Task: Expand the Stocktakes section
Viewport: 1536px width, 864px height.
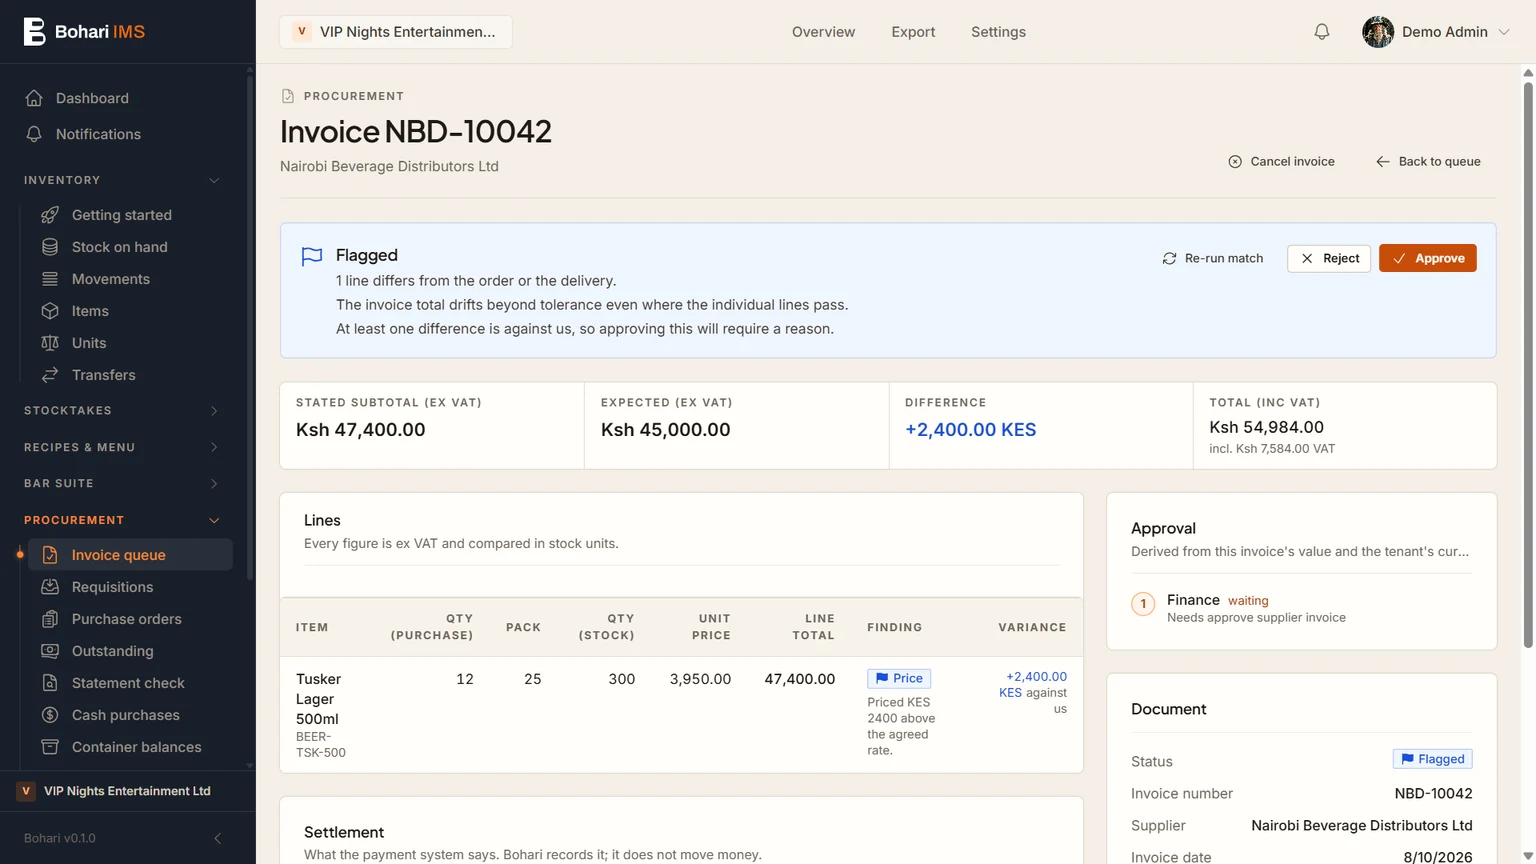Action: pyautogui.click(x=122, y=411)
